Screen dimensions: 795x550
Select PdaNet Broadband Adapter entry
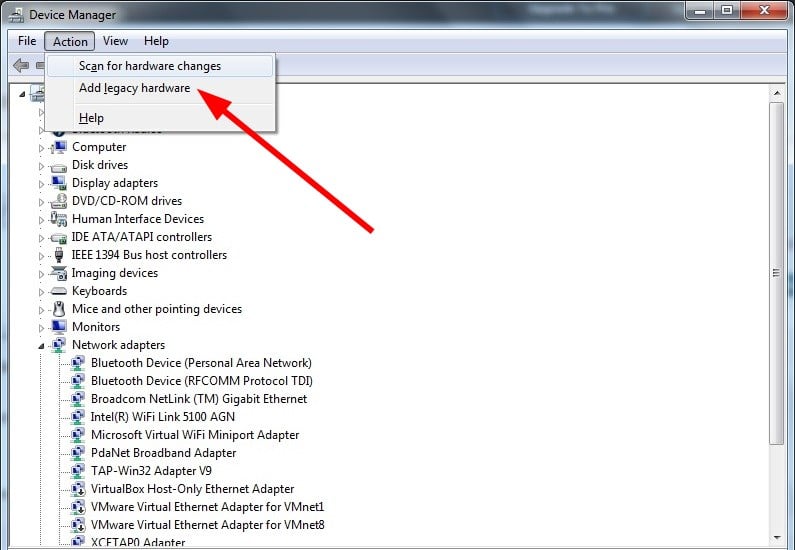point(163,453)
